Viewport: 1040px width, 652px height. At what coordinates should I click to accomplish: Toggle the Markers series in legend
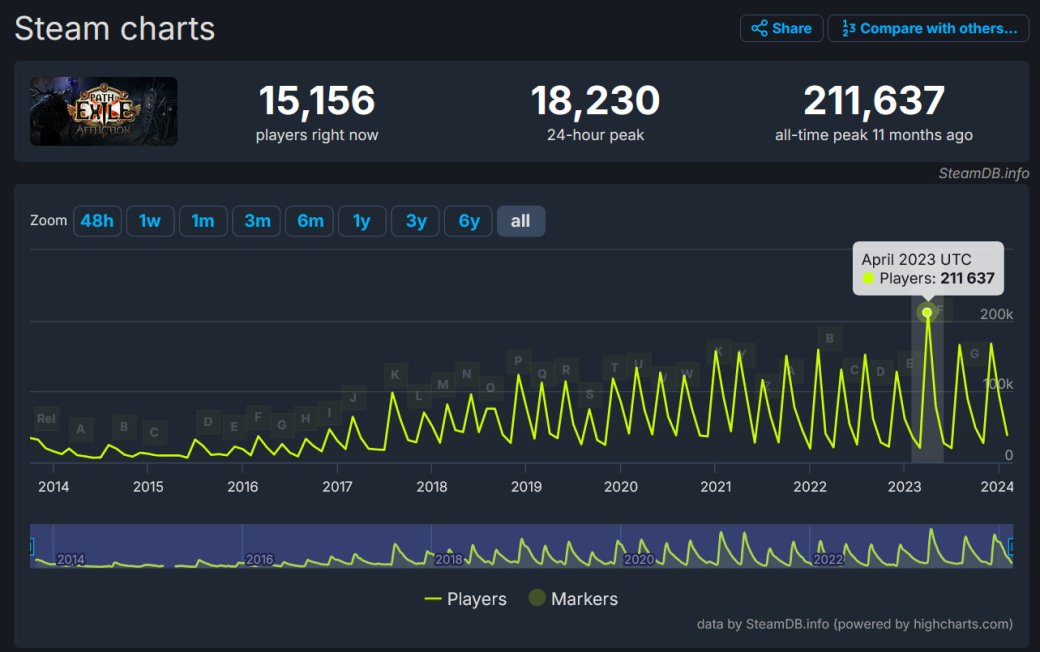574,599
